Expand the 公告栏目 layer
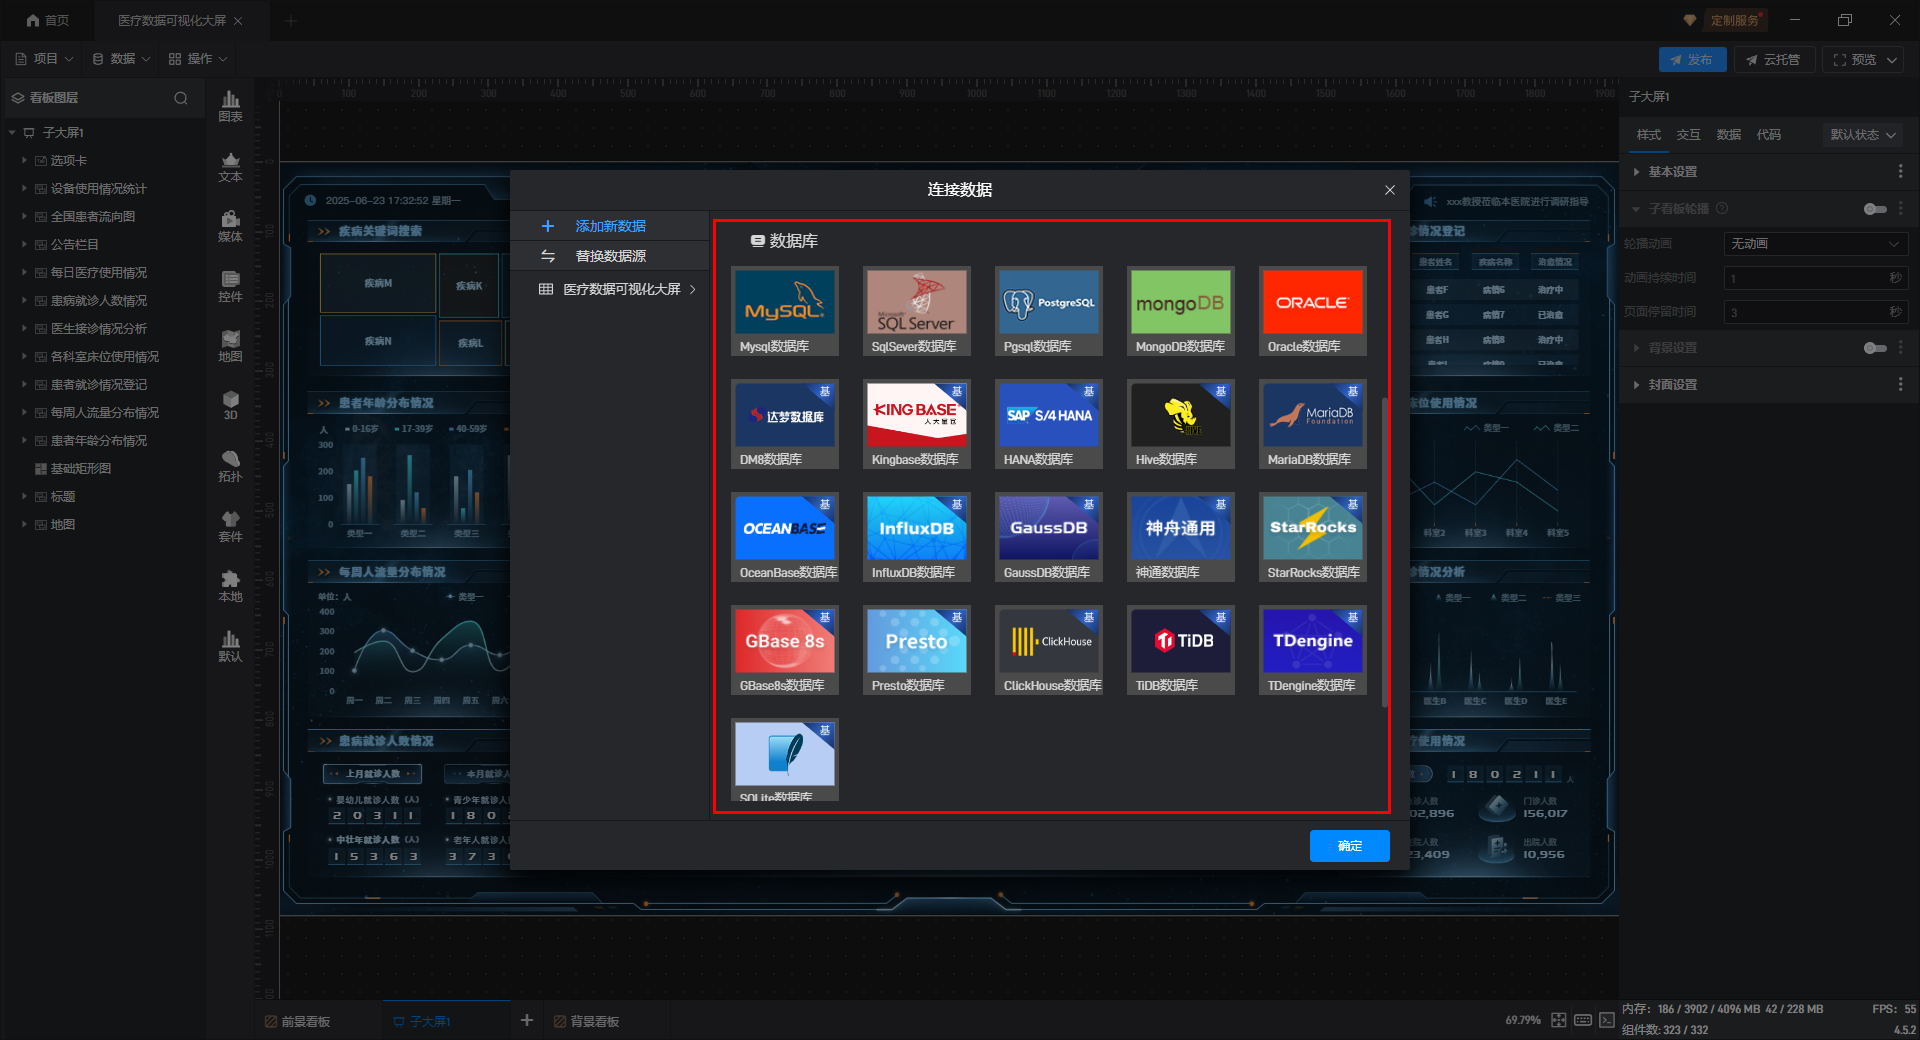 pyautogui.click(x=25, y=244)
